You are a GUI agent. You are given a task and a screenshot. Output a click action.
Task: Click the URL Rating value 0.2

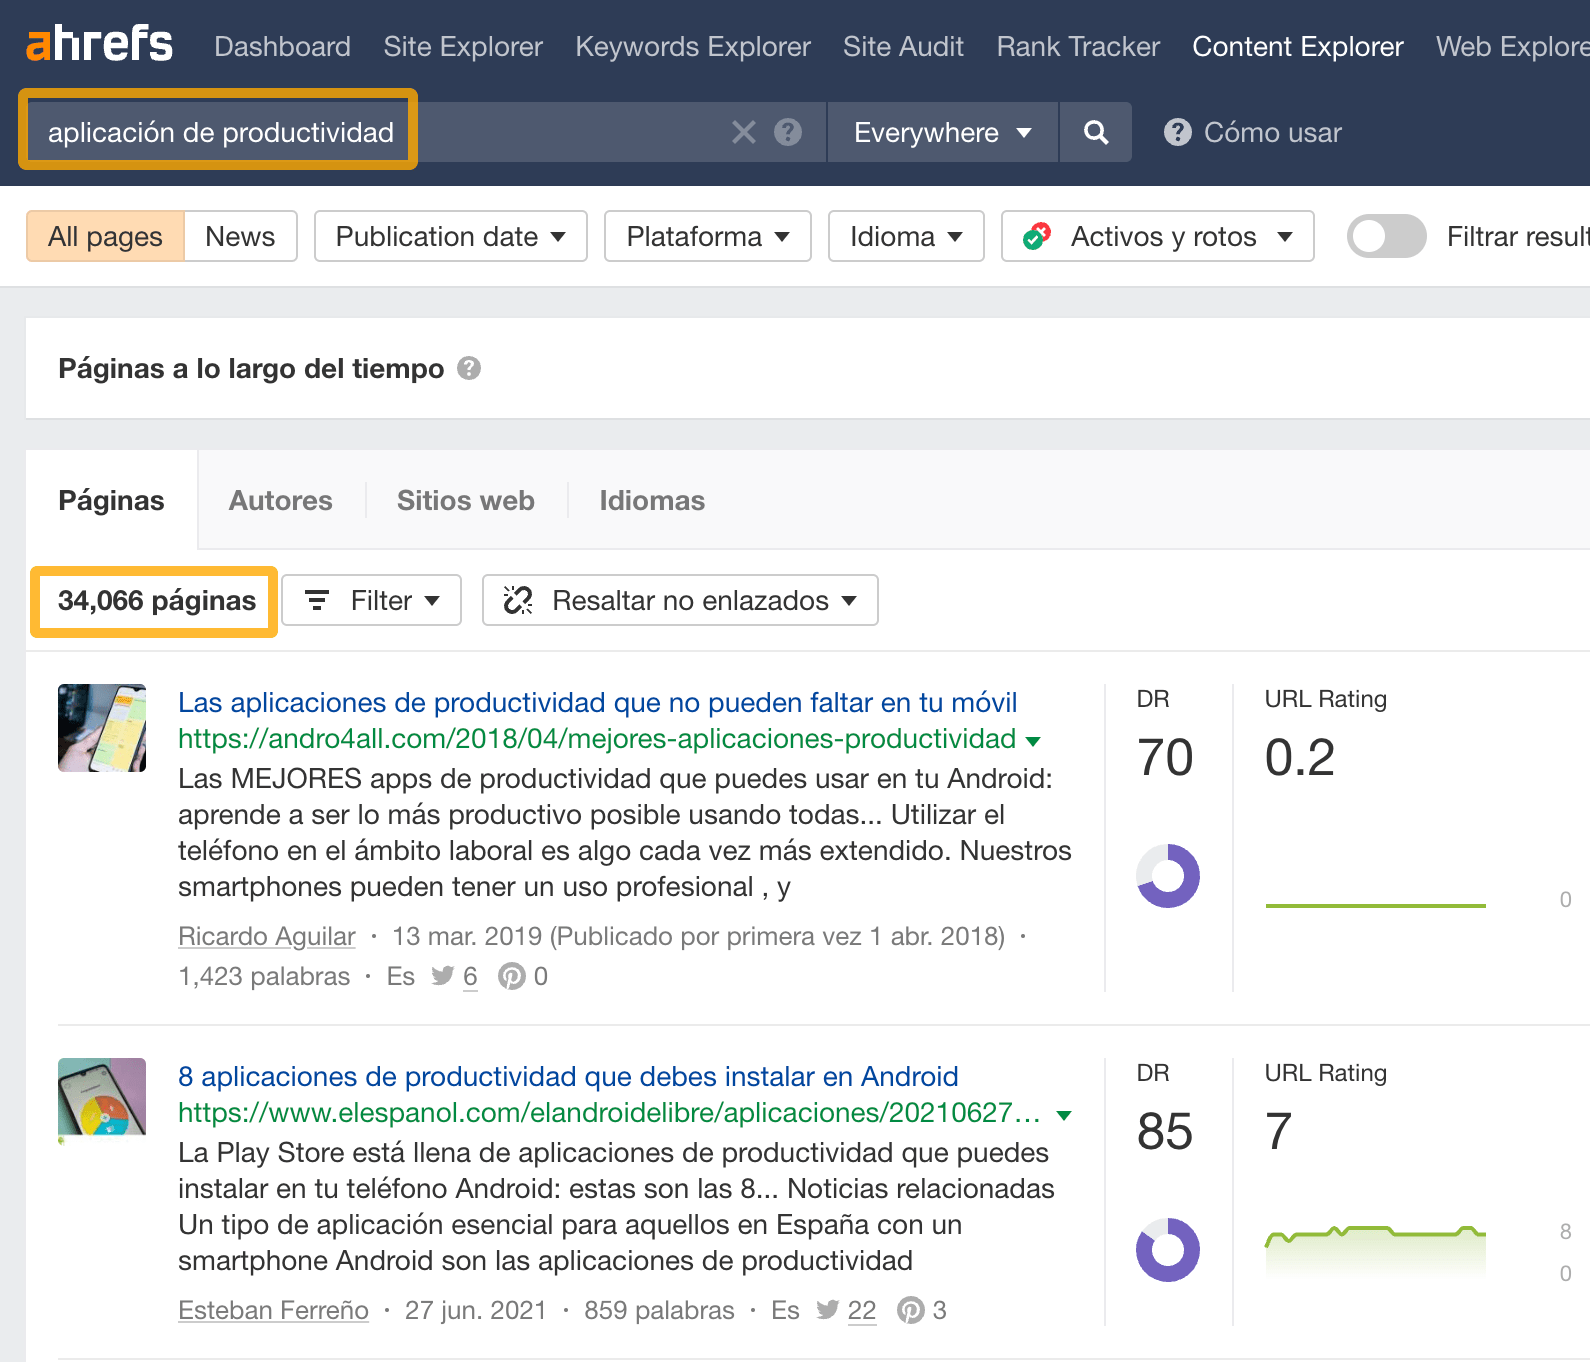tap(1300, 757)
